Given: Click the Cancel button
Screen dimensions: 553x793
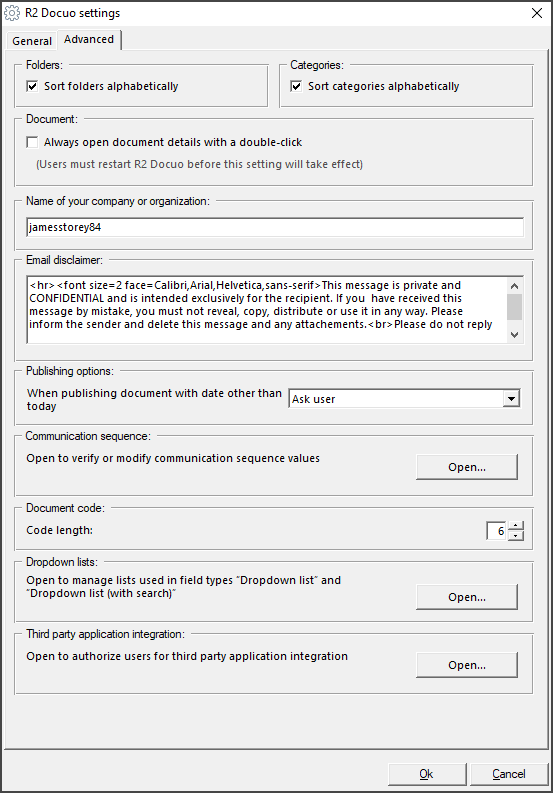Looking at the screenshot, I should (509, 774).
